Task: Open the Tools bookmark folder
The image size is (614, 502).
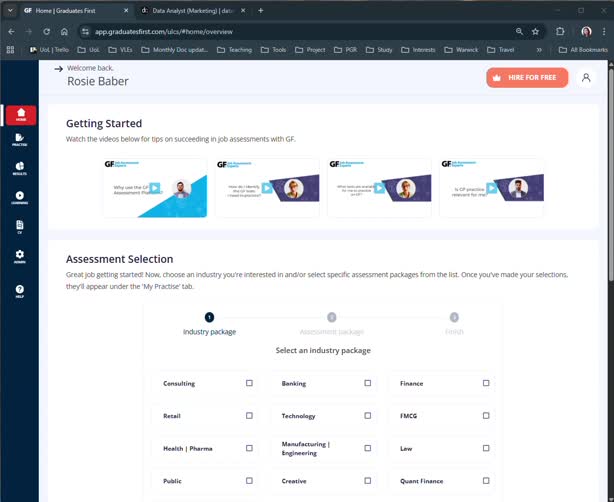Action: point(273,50)
